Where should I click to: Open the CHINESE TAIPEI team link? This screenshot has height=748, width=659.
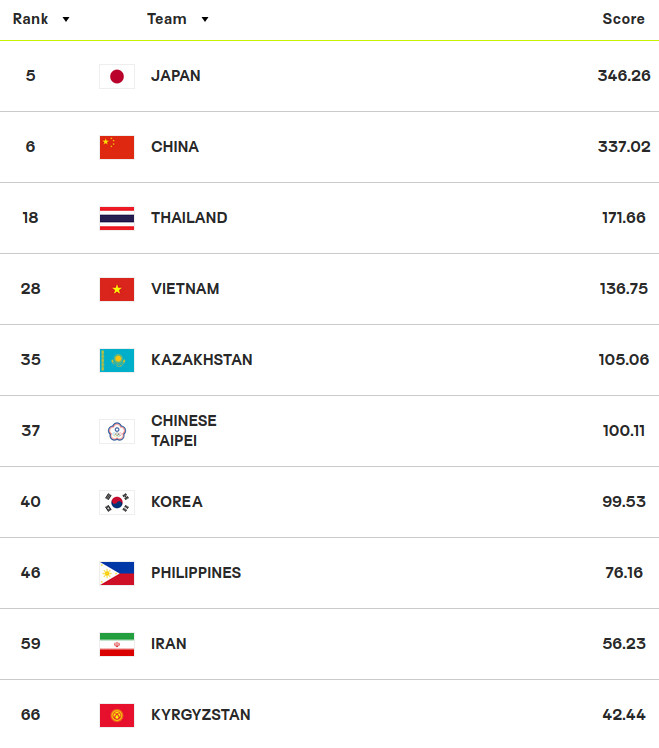pos(184,431)
